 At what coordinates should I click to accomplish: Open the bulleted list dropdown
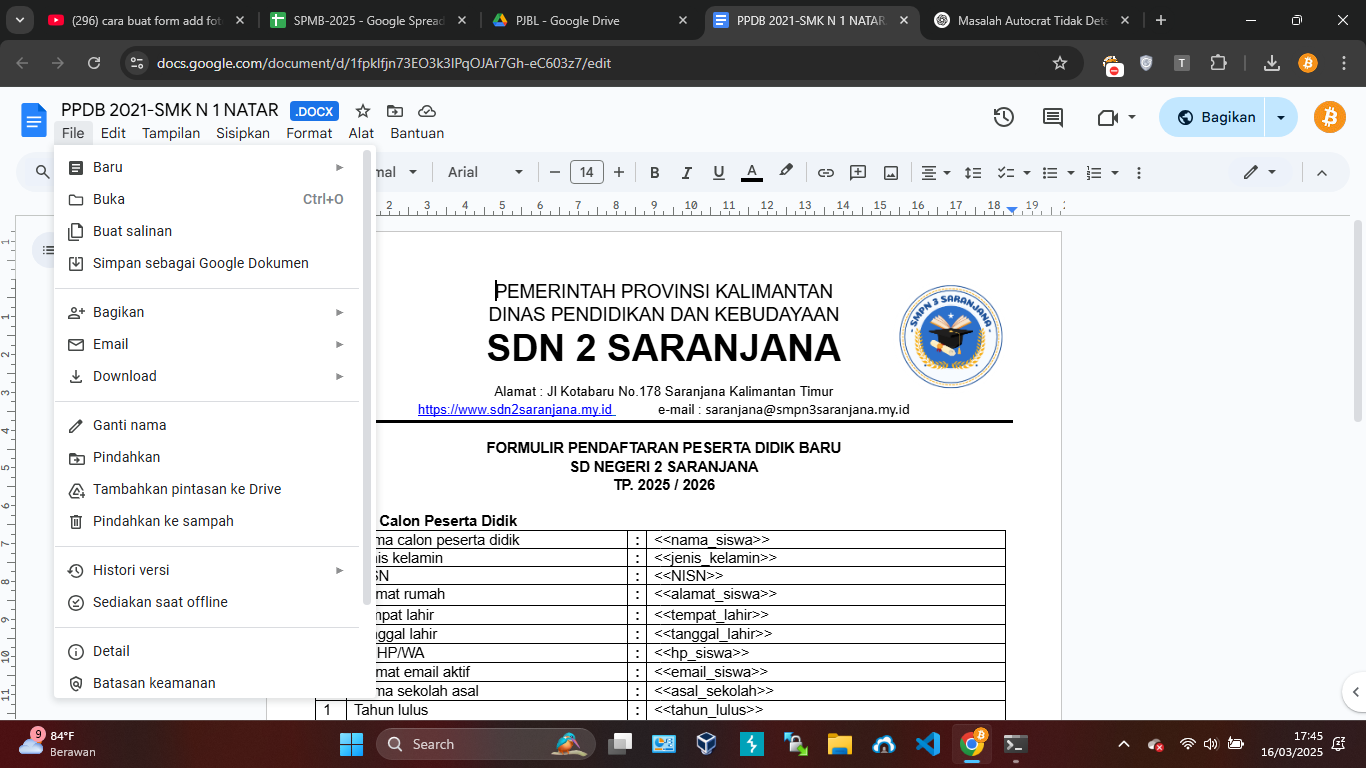point(1056,172)
